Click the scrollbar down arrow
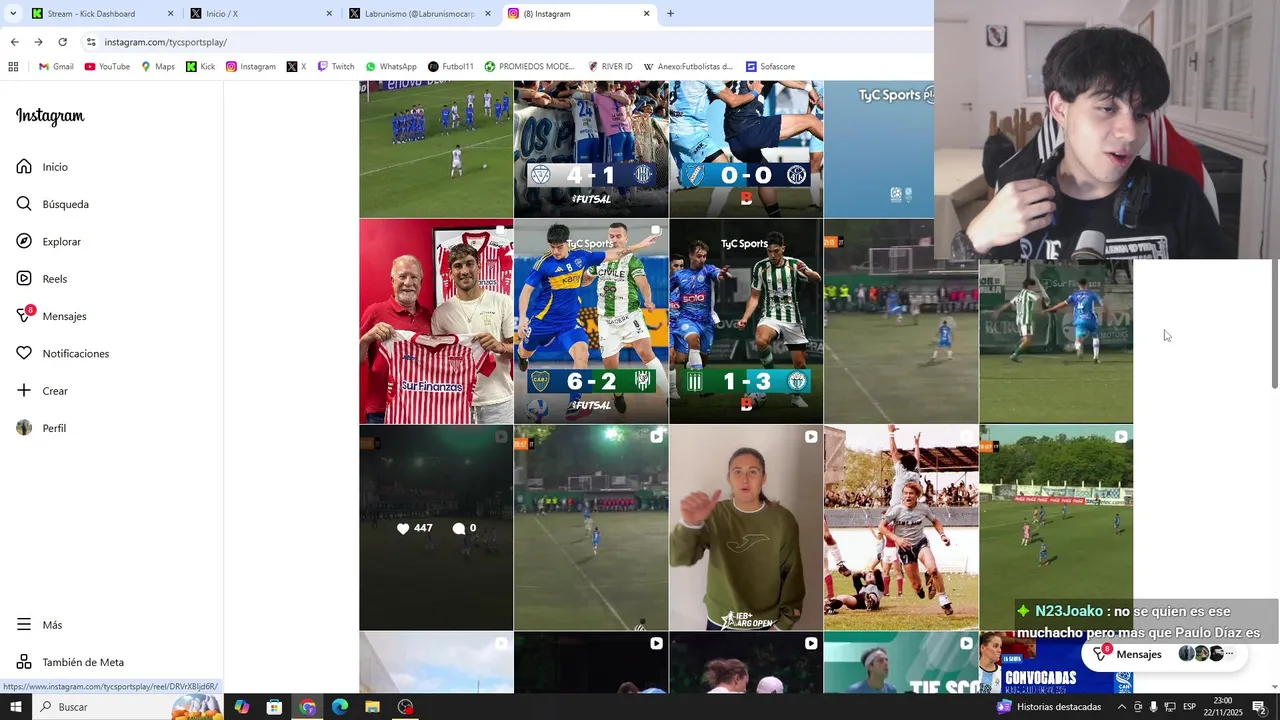 [1274, 688]
